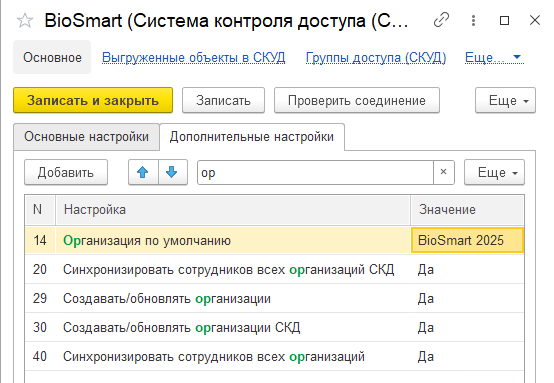
Task: Sort by the N column header
Action: click(40, 210)
